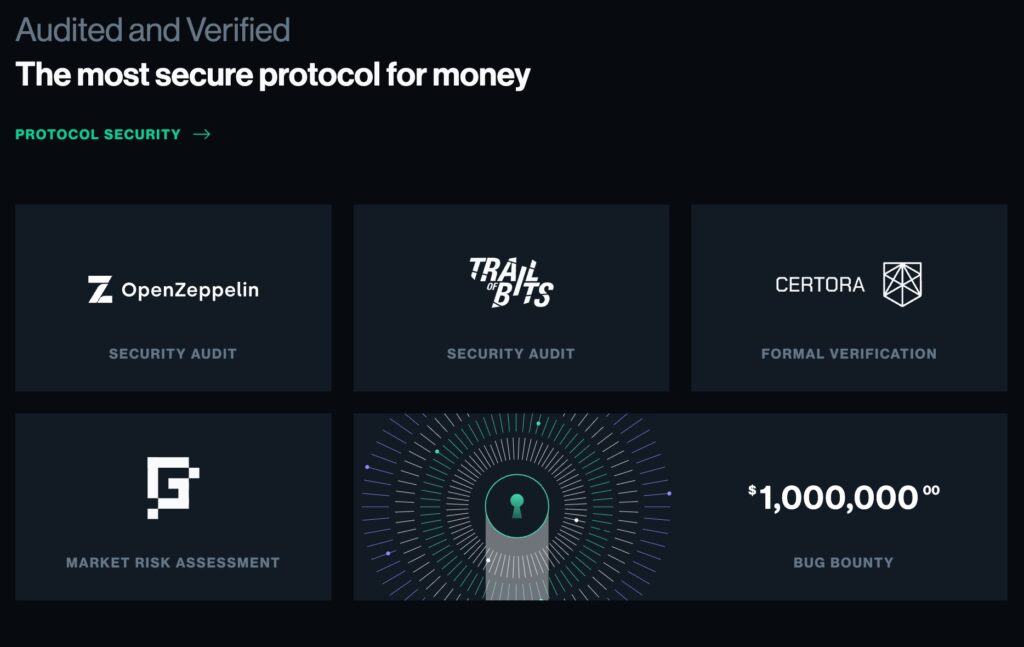The width and height of the screenshot is (1024, 647).
Task: Click the Gauntlet pixelated G logo
Action: pyautogui.click(x=173, y=488)
